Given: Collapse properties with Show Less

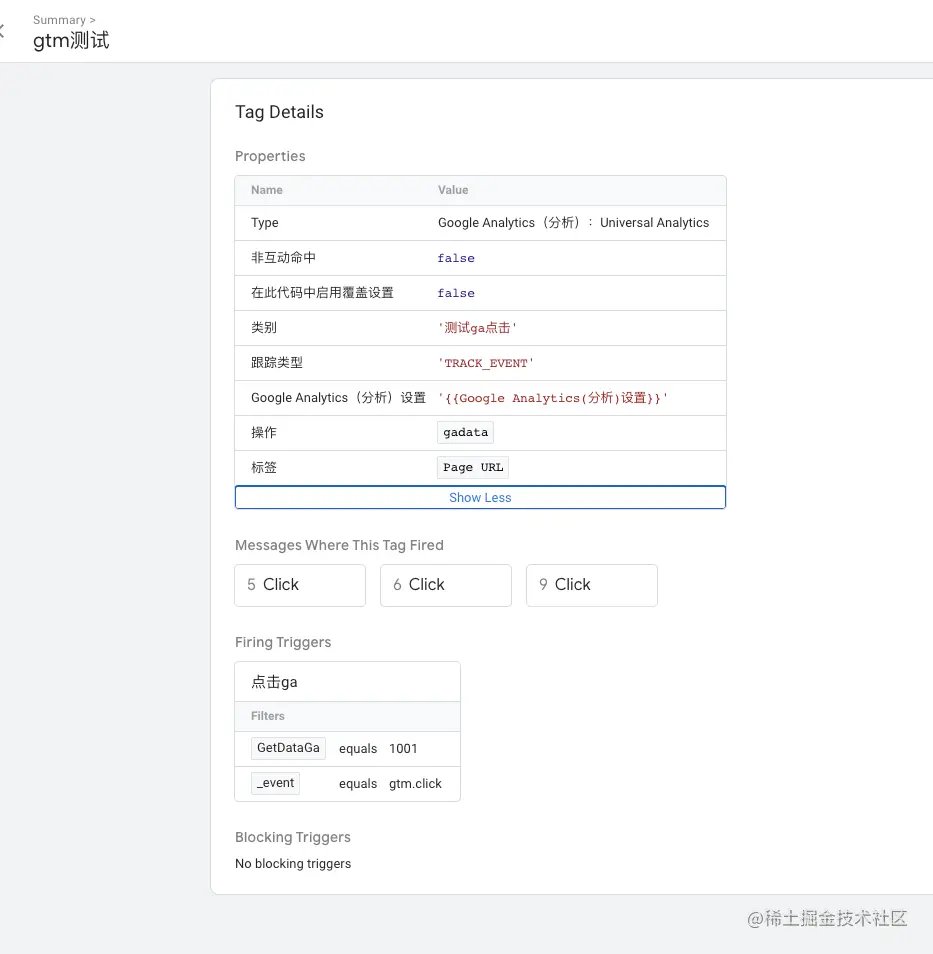Looking at the screenshot, I should click(x=480, y=497).
